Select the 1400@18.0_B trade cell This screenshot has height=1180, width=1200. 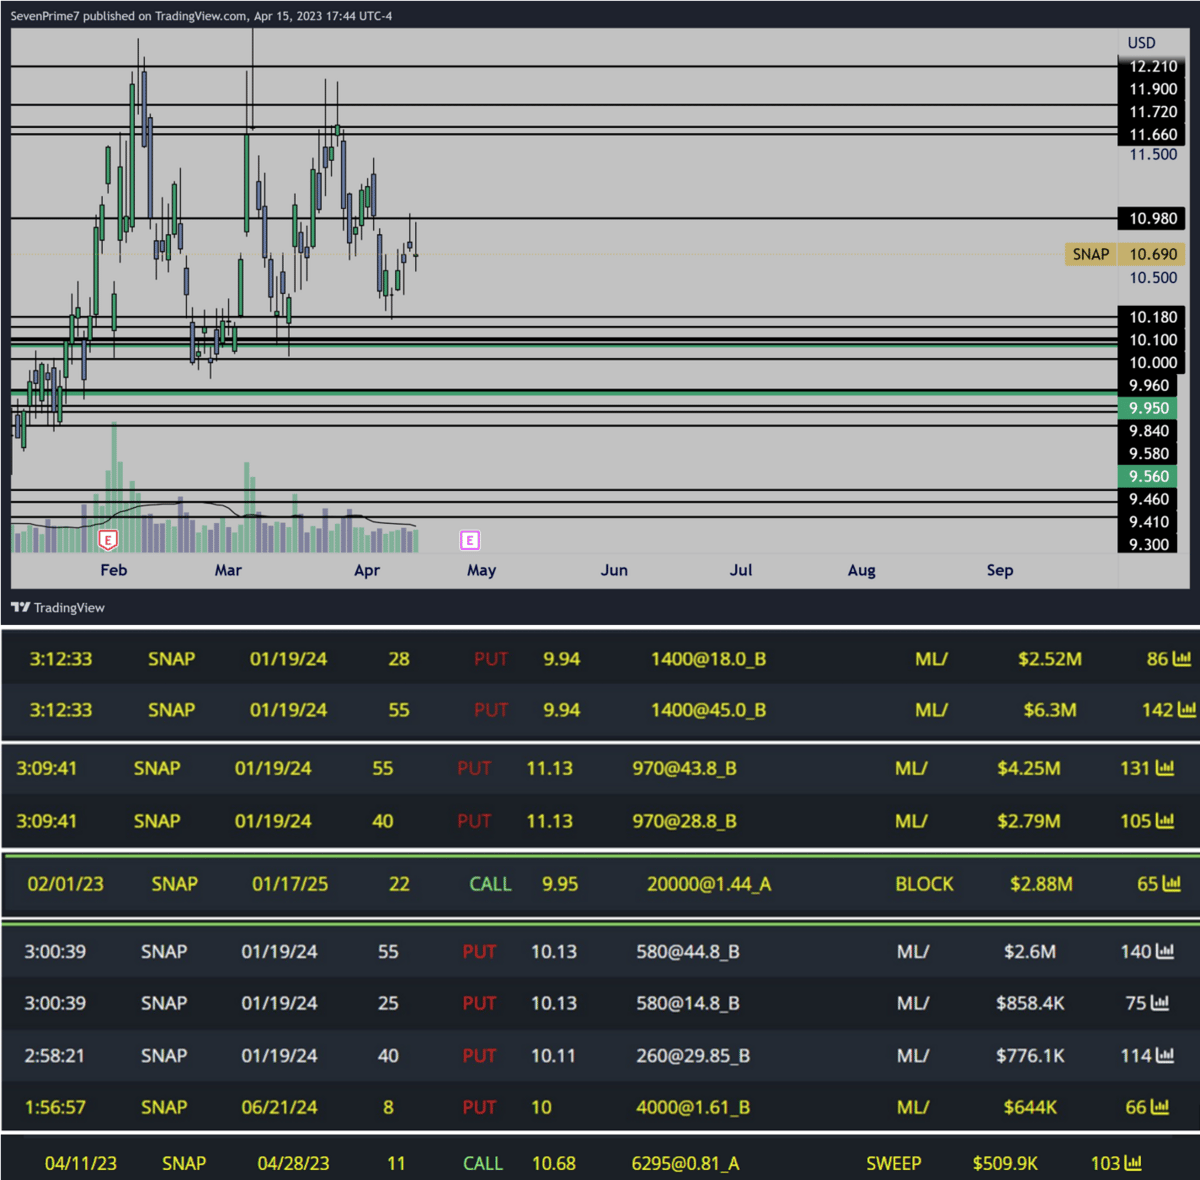(x=708, y=659)
